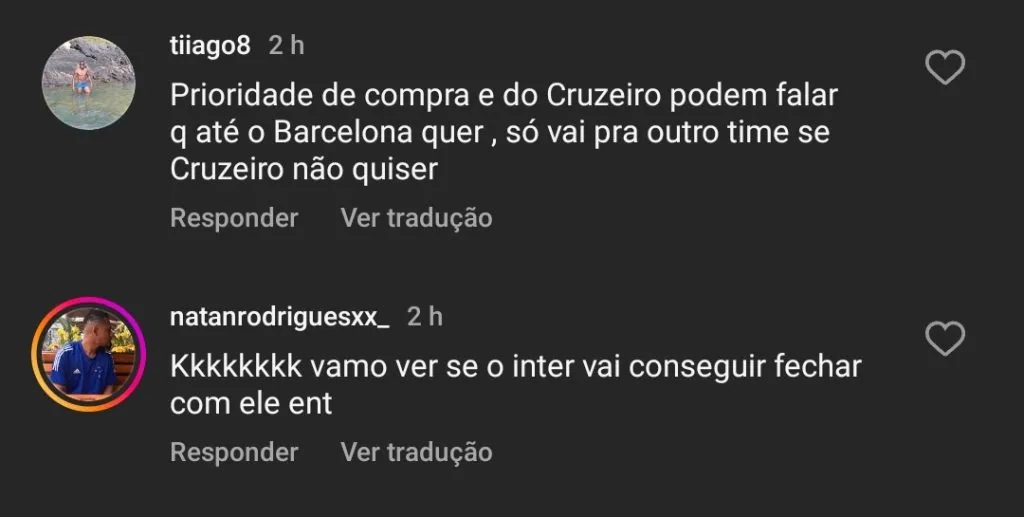Show translation of tiiago8's comment
The height and width of the screenshot is (517, 1024).
point(416,217)
